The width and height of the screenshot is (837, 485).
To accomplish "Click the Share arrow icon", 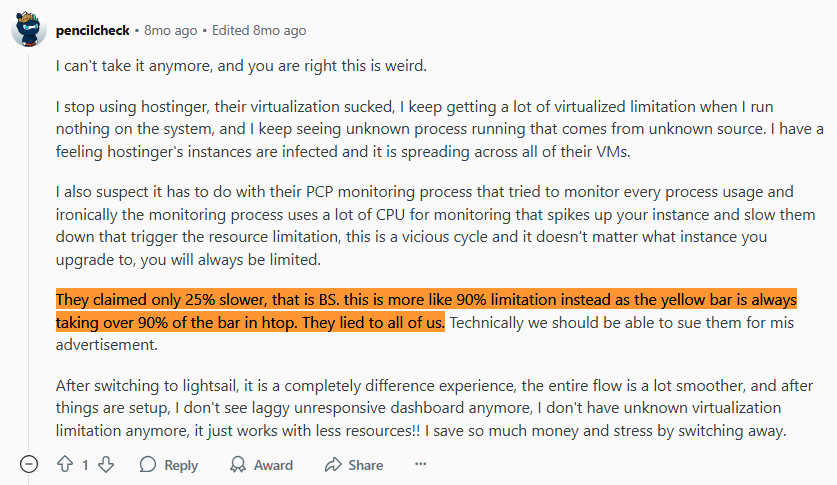I will [333, 465].
